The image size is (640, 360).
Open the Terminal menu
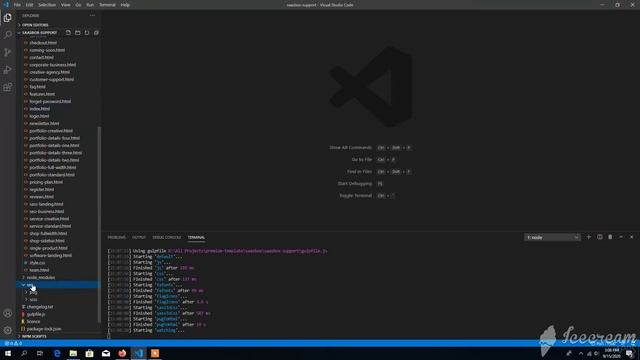click(x=107, y=5)
